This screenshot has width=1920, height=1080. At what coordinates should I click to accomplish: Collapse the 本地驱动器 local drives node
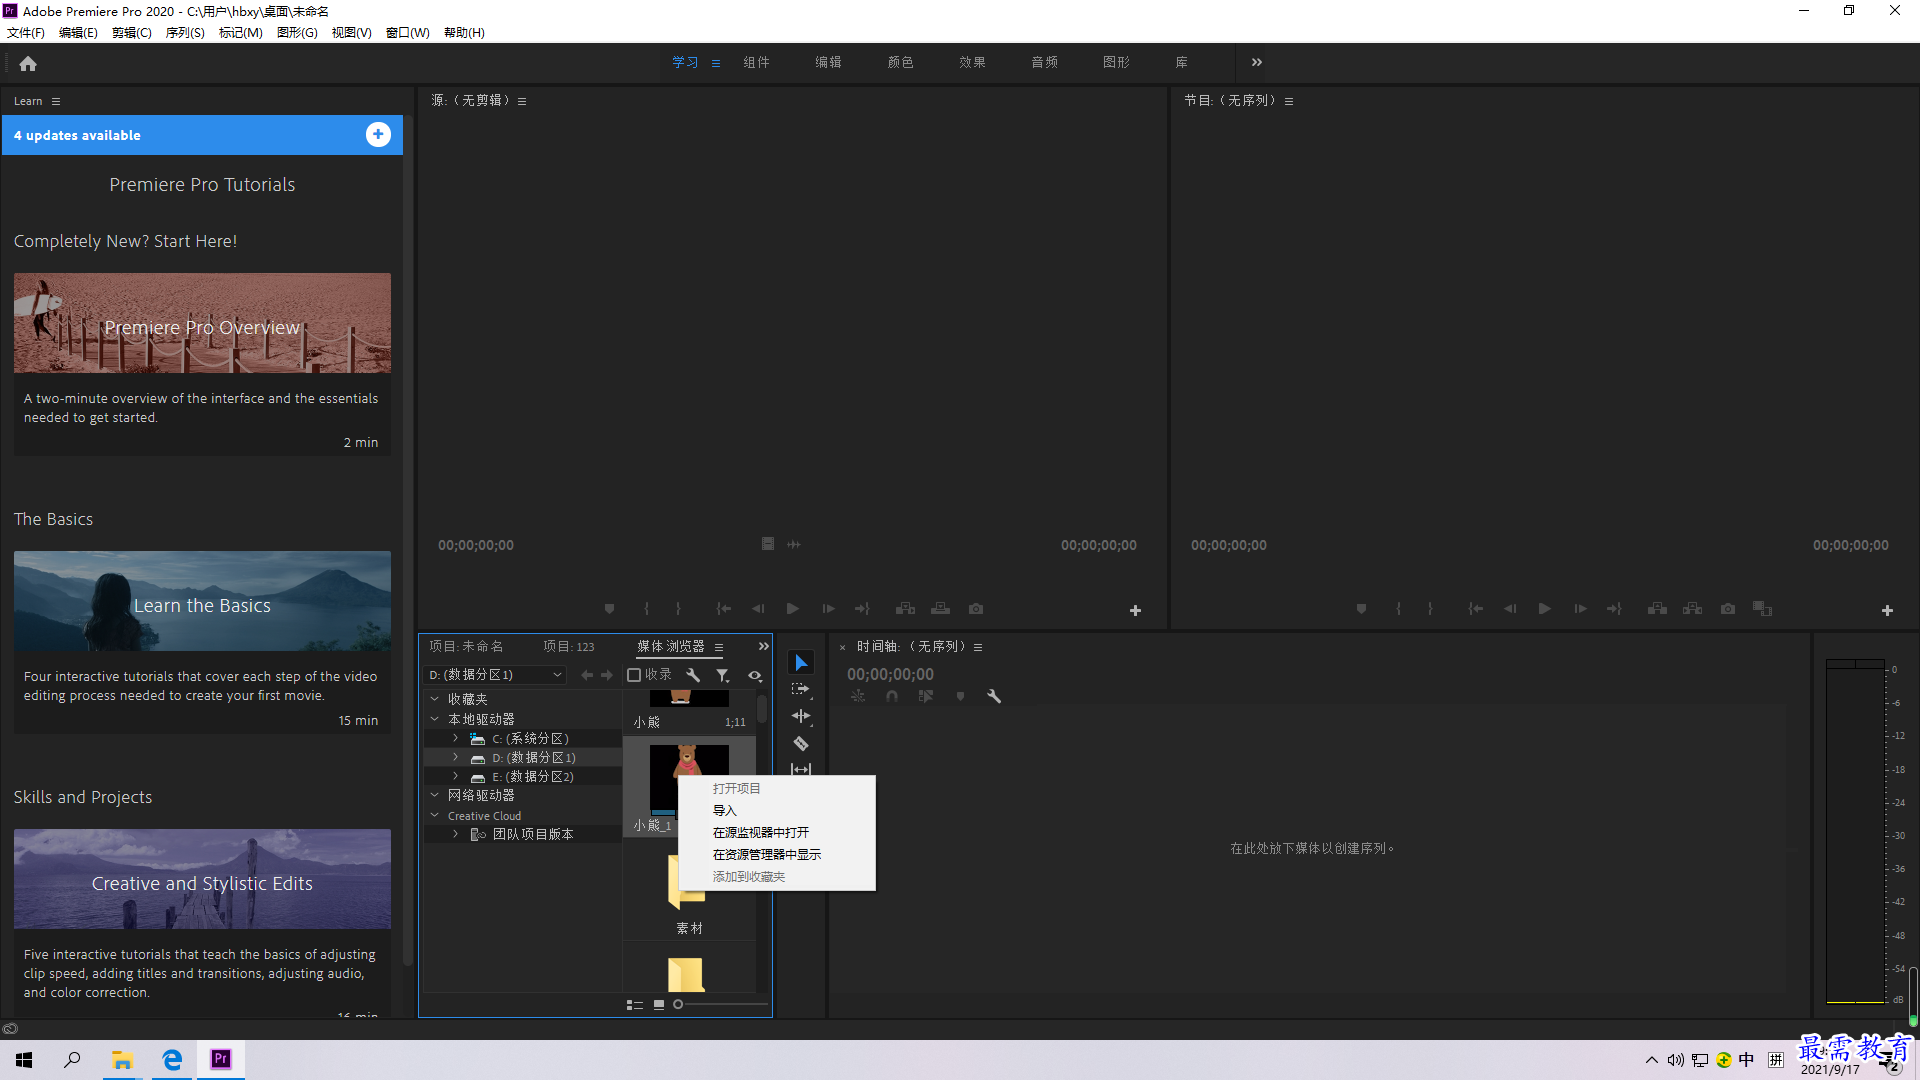click(435, 719)
